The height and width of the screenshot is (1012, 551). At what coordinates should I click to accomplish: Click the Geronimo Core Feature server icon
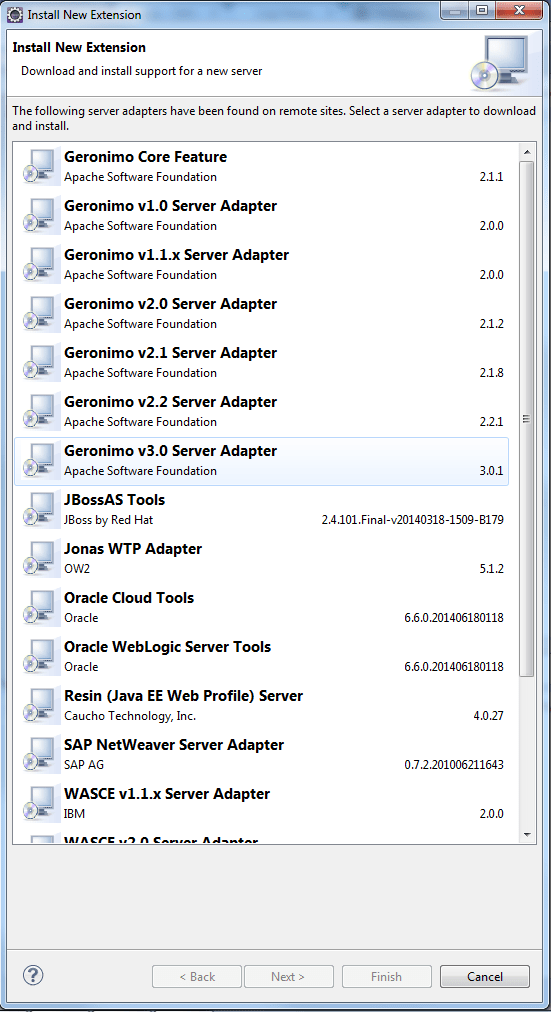pos(40,167)
